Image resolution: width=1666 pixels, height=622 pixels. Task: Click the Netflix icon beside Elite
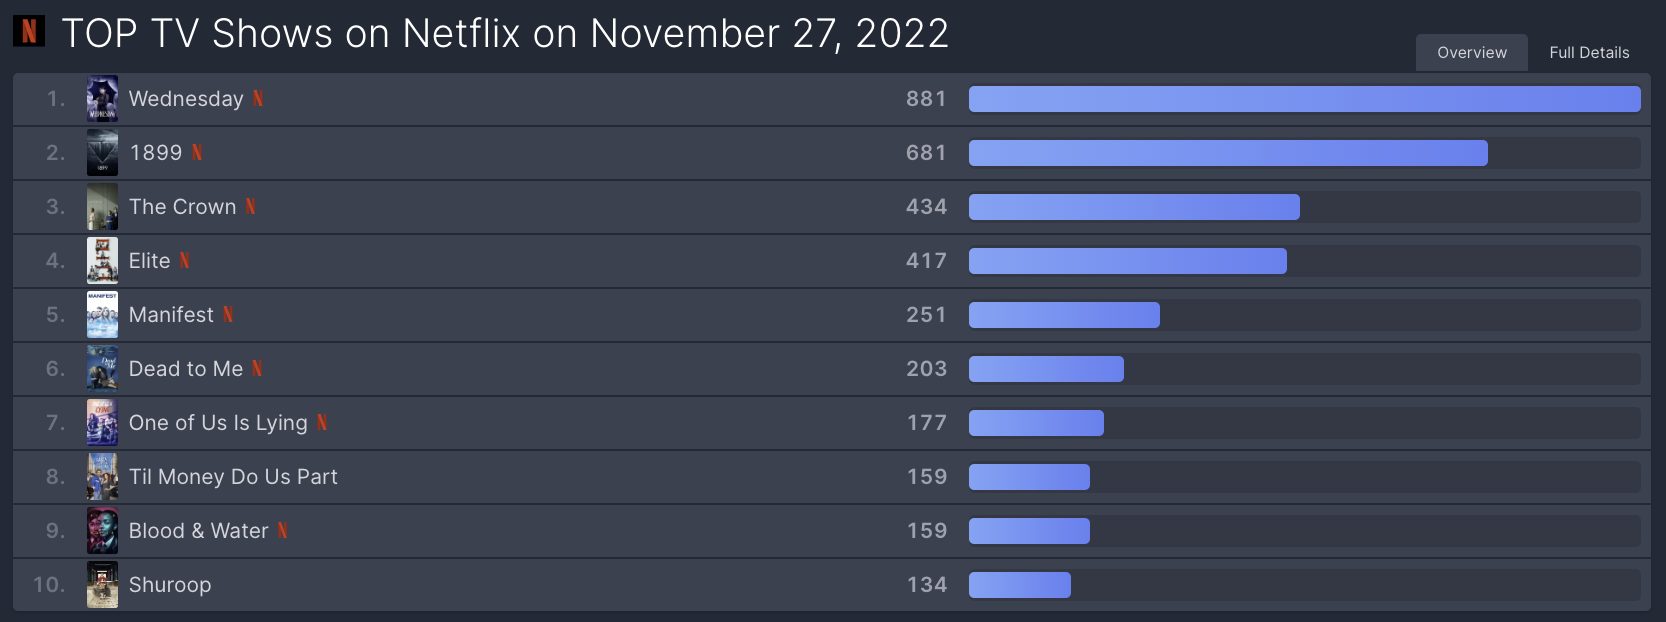(185, 260)
